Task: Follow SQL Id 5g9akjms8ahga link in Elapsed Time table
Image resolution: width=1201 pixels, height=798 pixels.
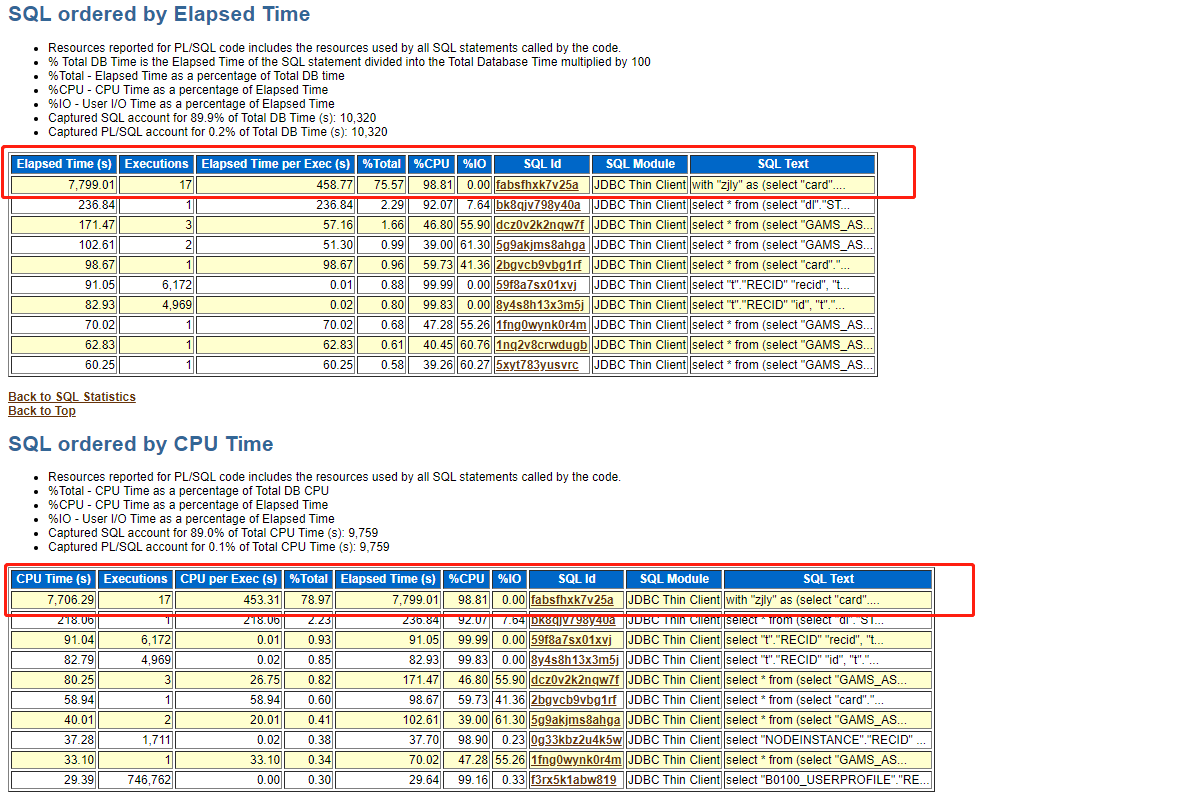Action: (541, 245)
